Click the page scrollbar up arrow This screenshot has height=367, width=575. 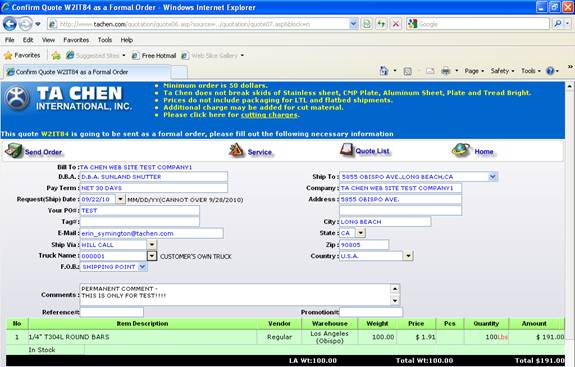coord(569,87)
